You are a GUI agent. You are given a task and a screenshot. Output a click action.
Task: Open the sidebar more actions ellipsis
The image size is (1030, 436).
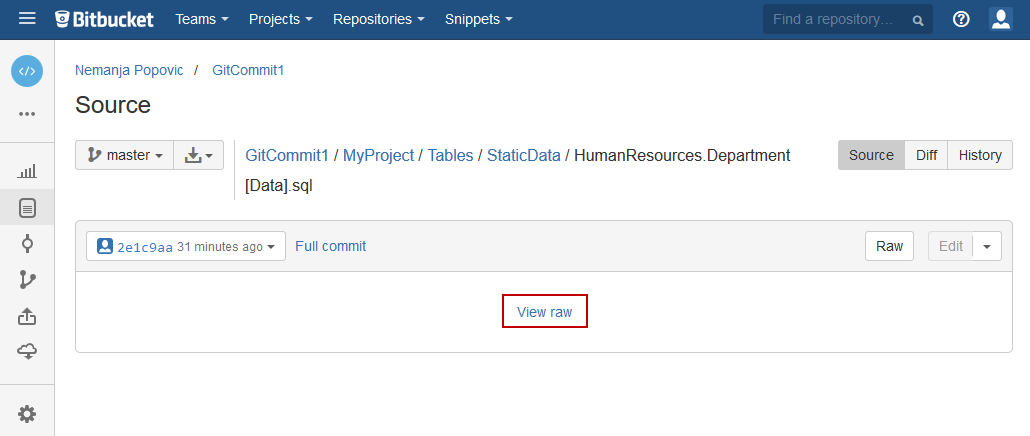(x=27, y=114)
